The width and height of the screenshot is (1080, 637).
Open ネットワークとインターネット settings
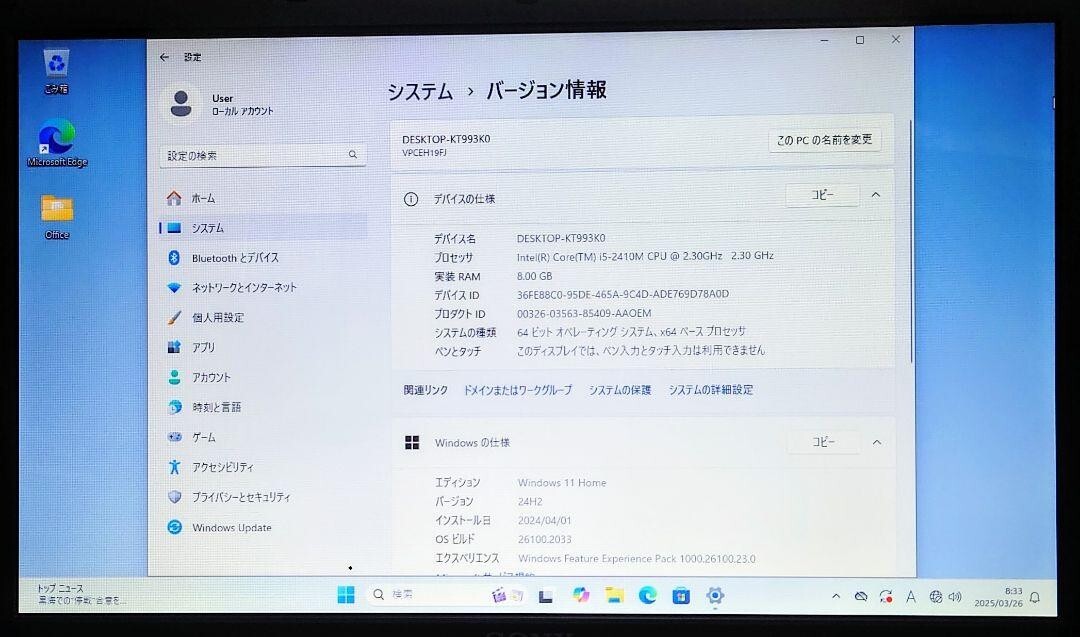coord(262,287)
